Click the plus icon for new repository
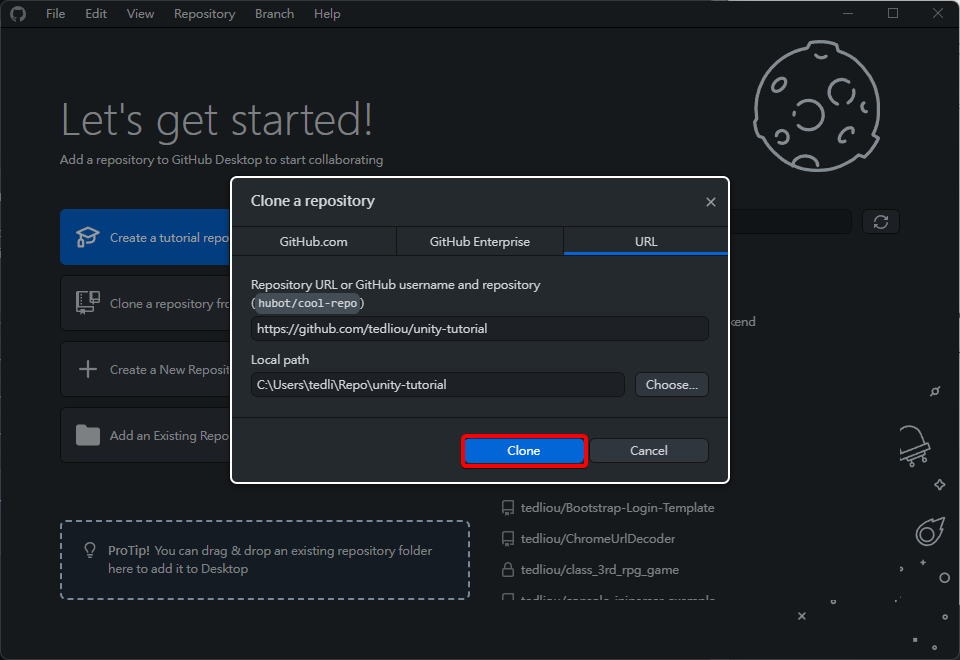The height and width of the screenshot is (660, 960). click(x=88, y=369)
